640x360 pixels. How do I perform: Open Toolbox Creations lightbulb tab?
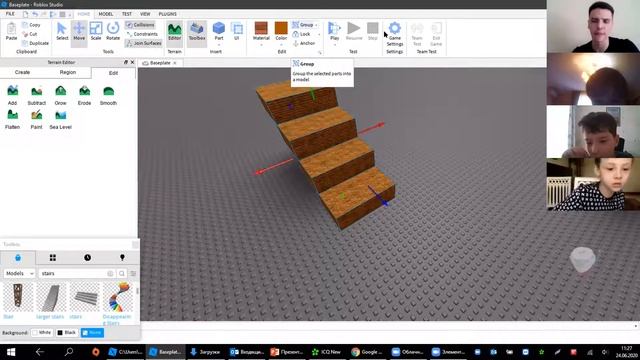[x=122, y=258]
